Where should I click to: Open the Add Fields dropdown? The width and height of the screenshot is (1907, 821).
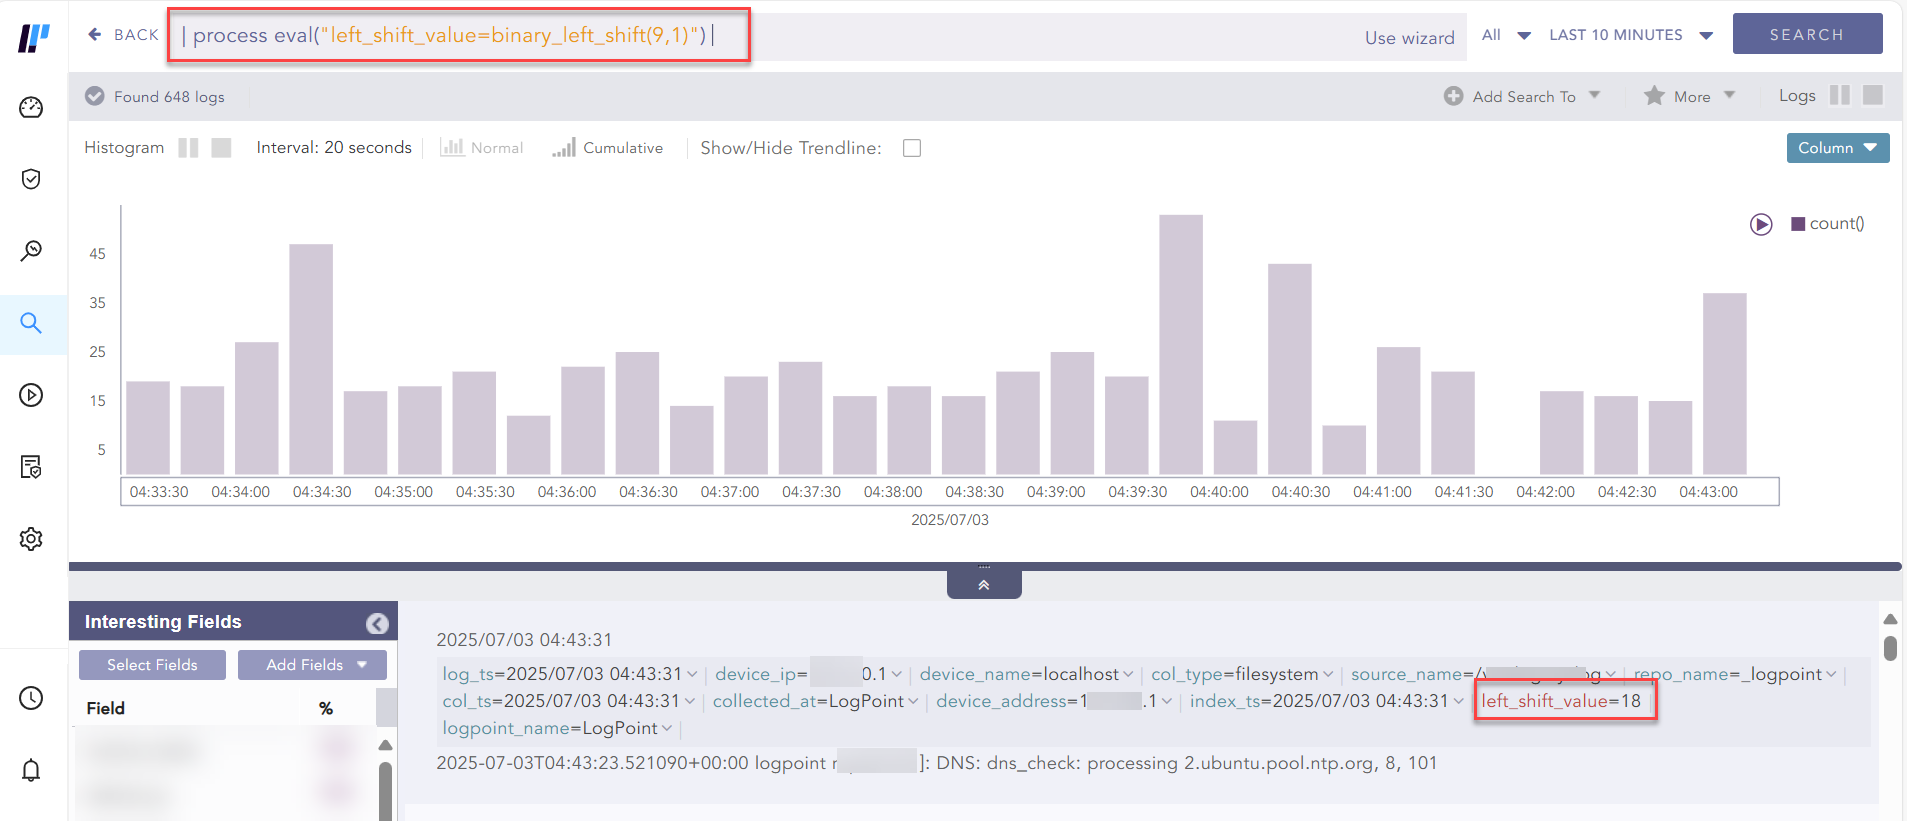pos(312,665)
